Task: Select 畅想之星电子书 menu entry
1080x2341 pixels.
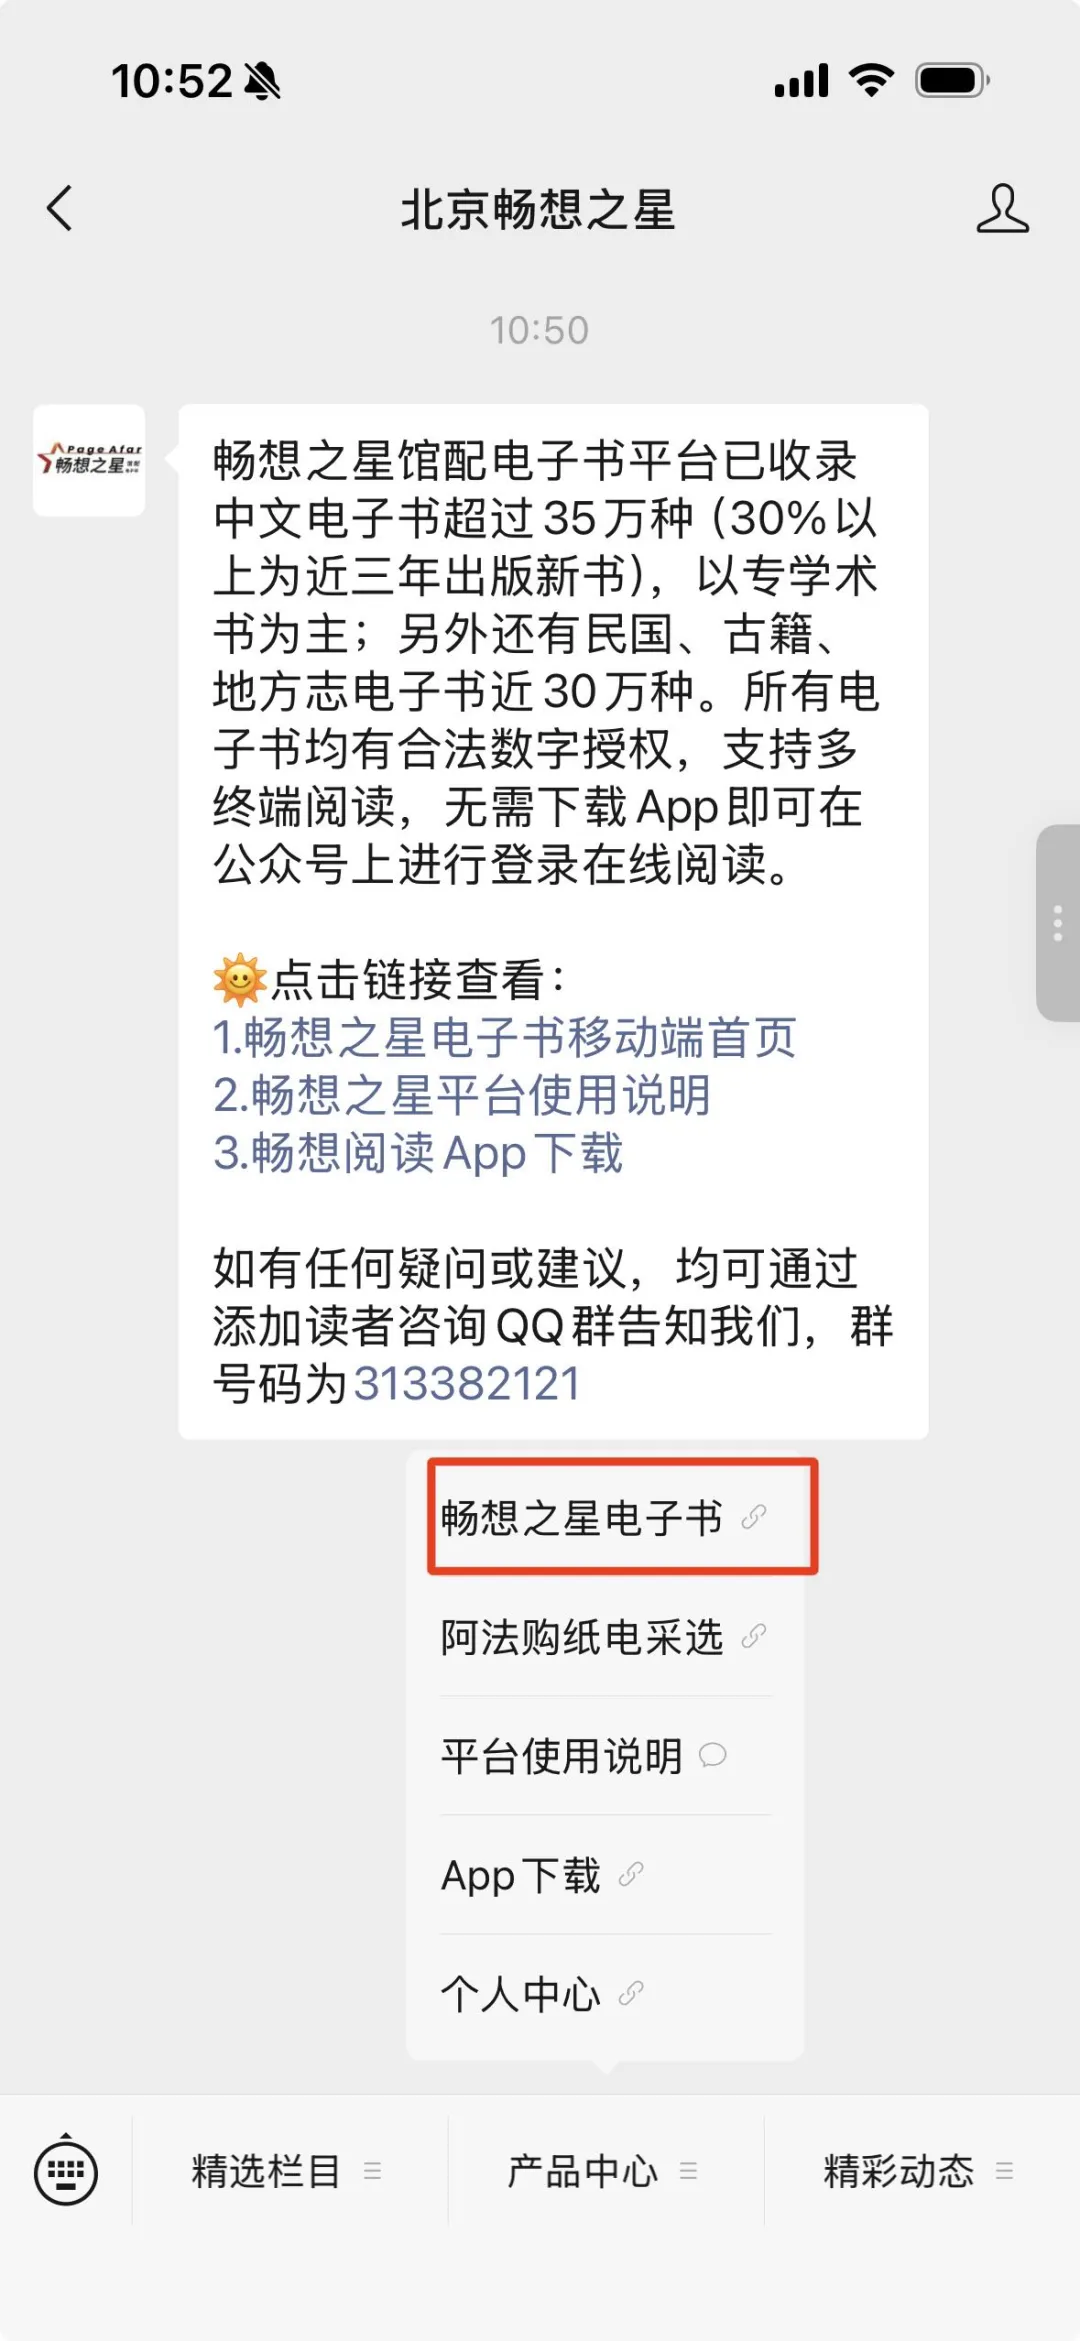Action: coord(605,1518)
